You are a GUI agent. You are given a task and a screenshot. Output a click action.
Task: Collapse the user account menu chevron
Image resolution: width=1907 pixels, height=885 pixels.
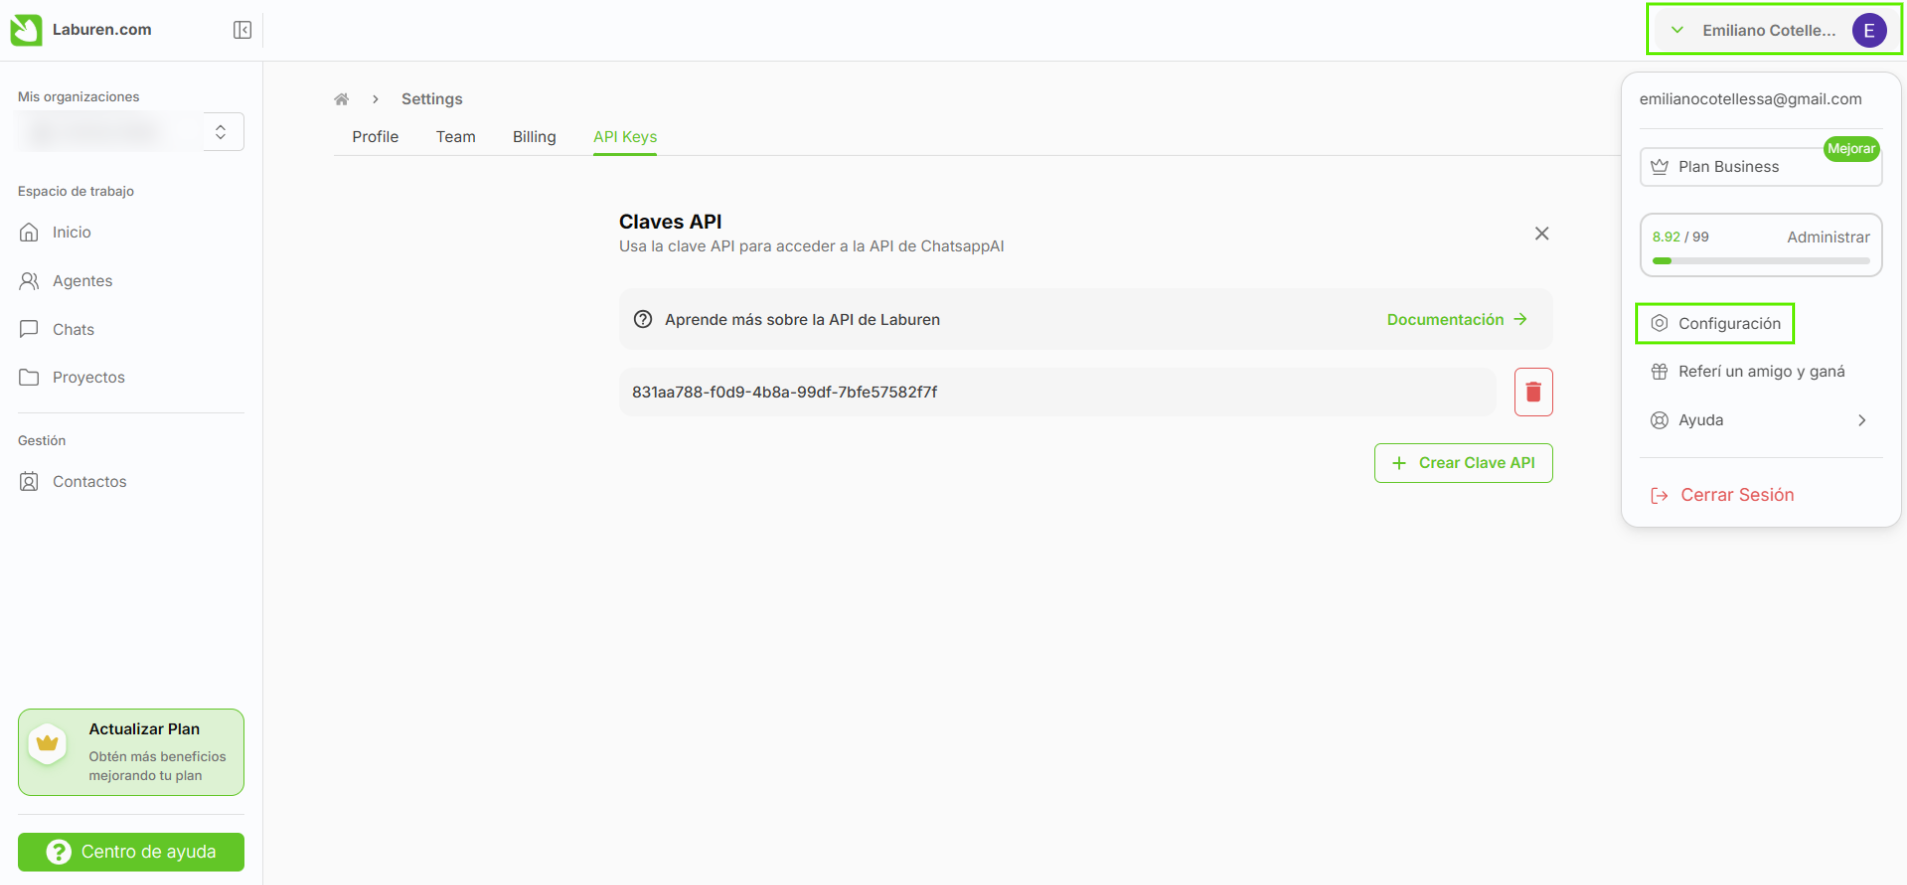[x=1677, y=30]
